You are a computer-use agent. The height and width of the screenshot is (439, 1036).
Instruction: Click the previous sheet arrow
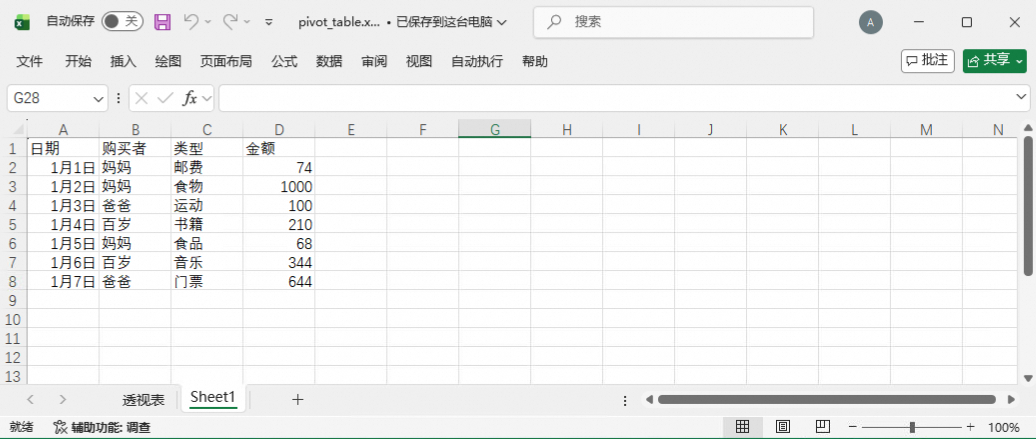click(x=30, y=399)
